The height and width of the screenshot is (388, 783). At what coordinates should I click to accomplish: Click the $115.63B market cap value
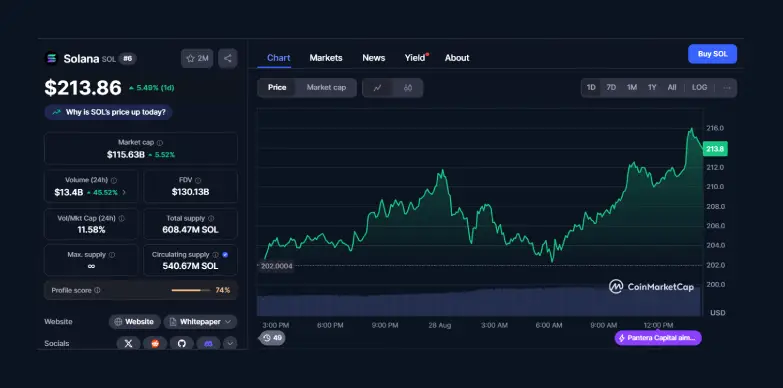(x=126, y=155)
